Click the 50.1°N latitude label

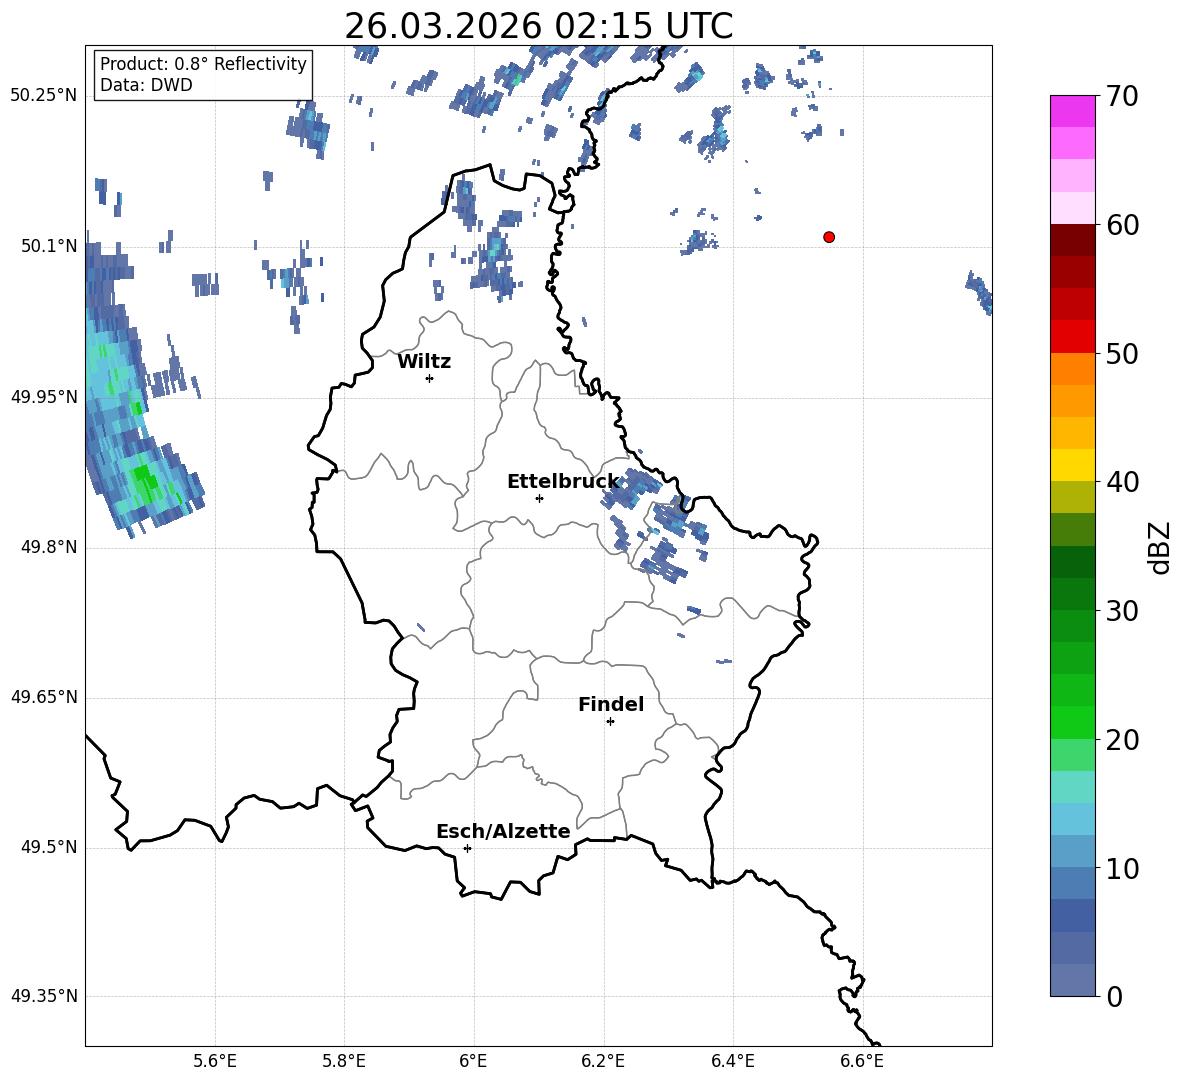tap(48, 246)
